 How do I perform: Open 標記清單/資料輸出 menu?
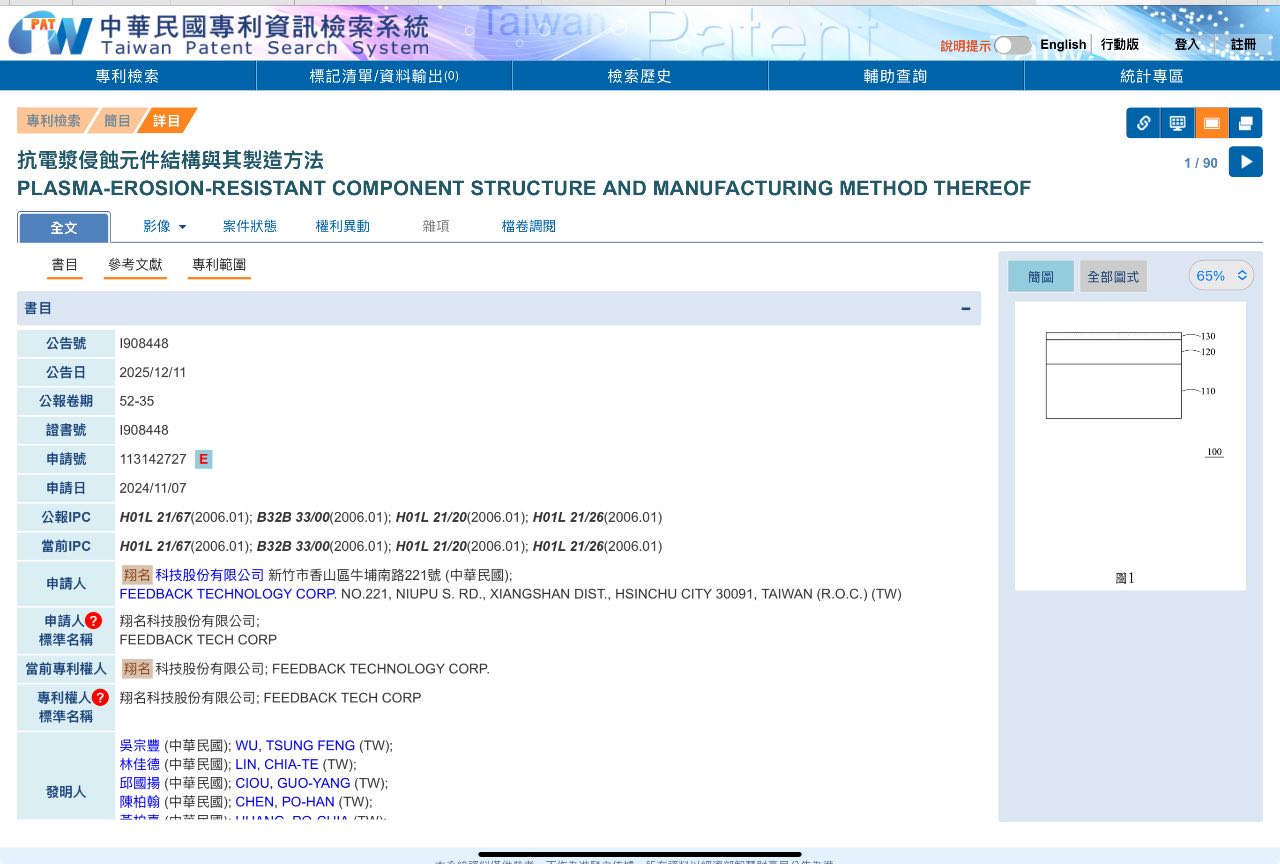(384, 76)
